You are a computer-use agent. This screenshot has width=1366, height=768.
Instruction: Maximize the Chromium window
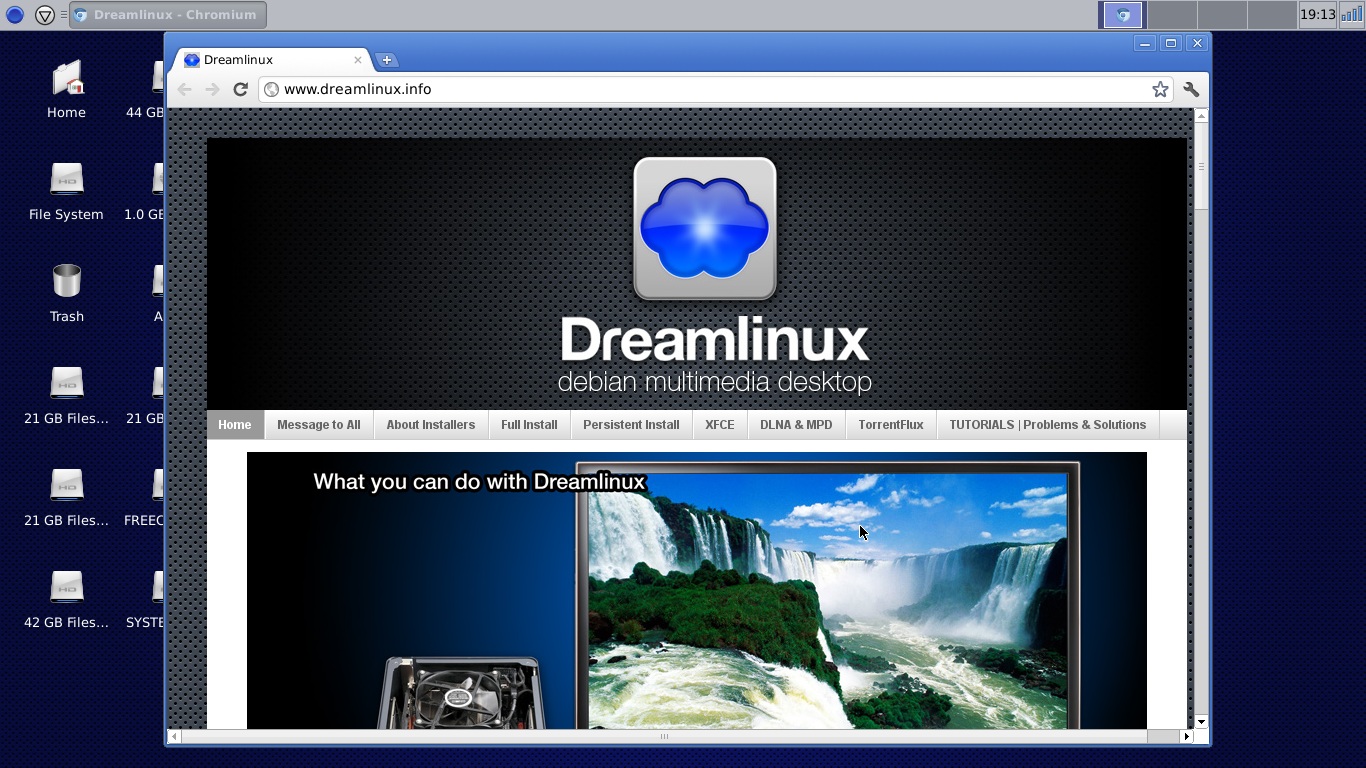click(1171, 43)
